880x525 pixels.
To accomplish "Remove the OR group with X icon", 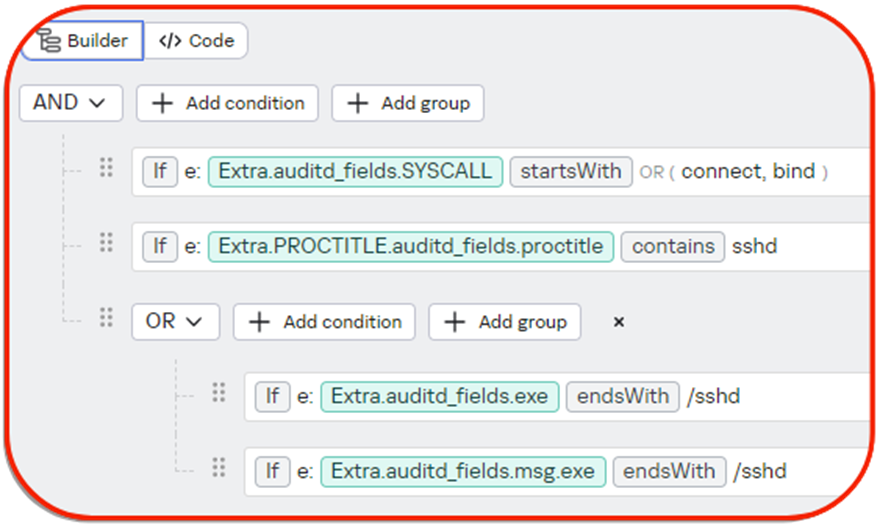I will [619, 322].
